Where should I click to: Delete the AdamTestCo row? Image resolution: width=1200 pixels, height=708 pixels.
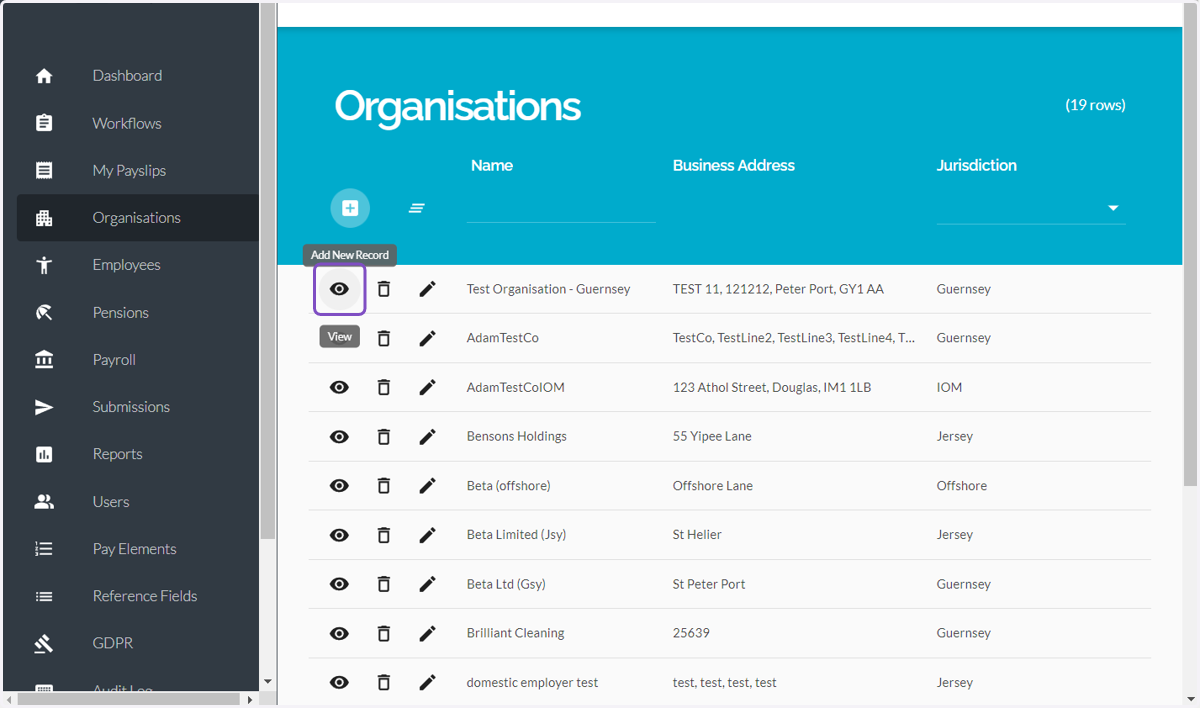(x=384, y=338)
